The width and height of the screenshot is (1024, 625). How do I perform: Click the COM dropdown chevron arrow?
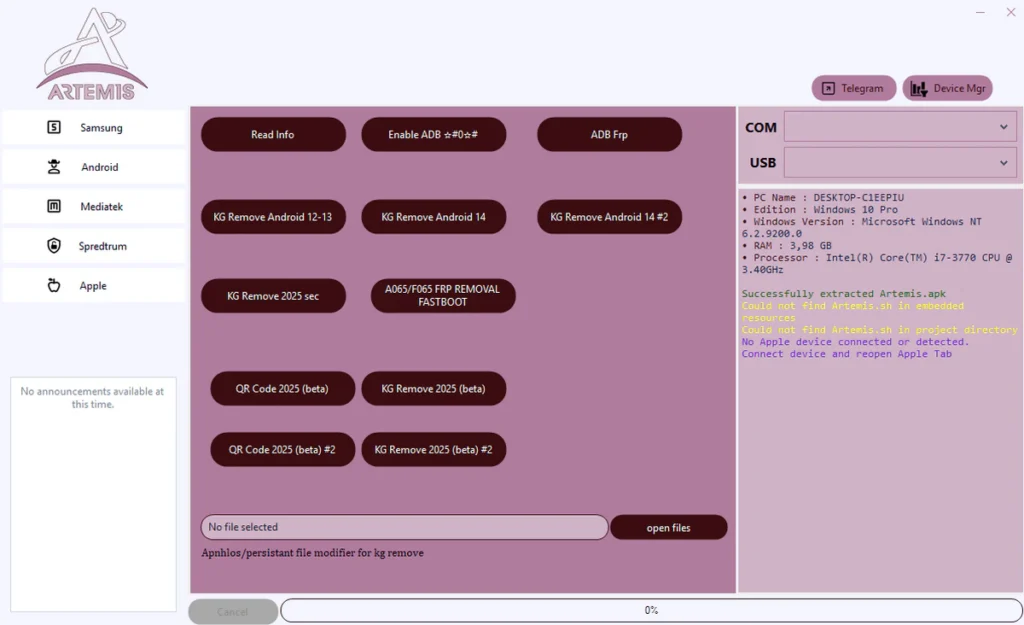tap(1004, 127)
